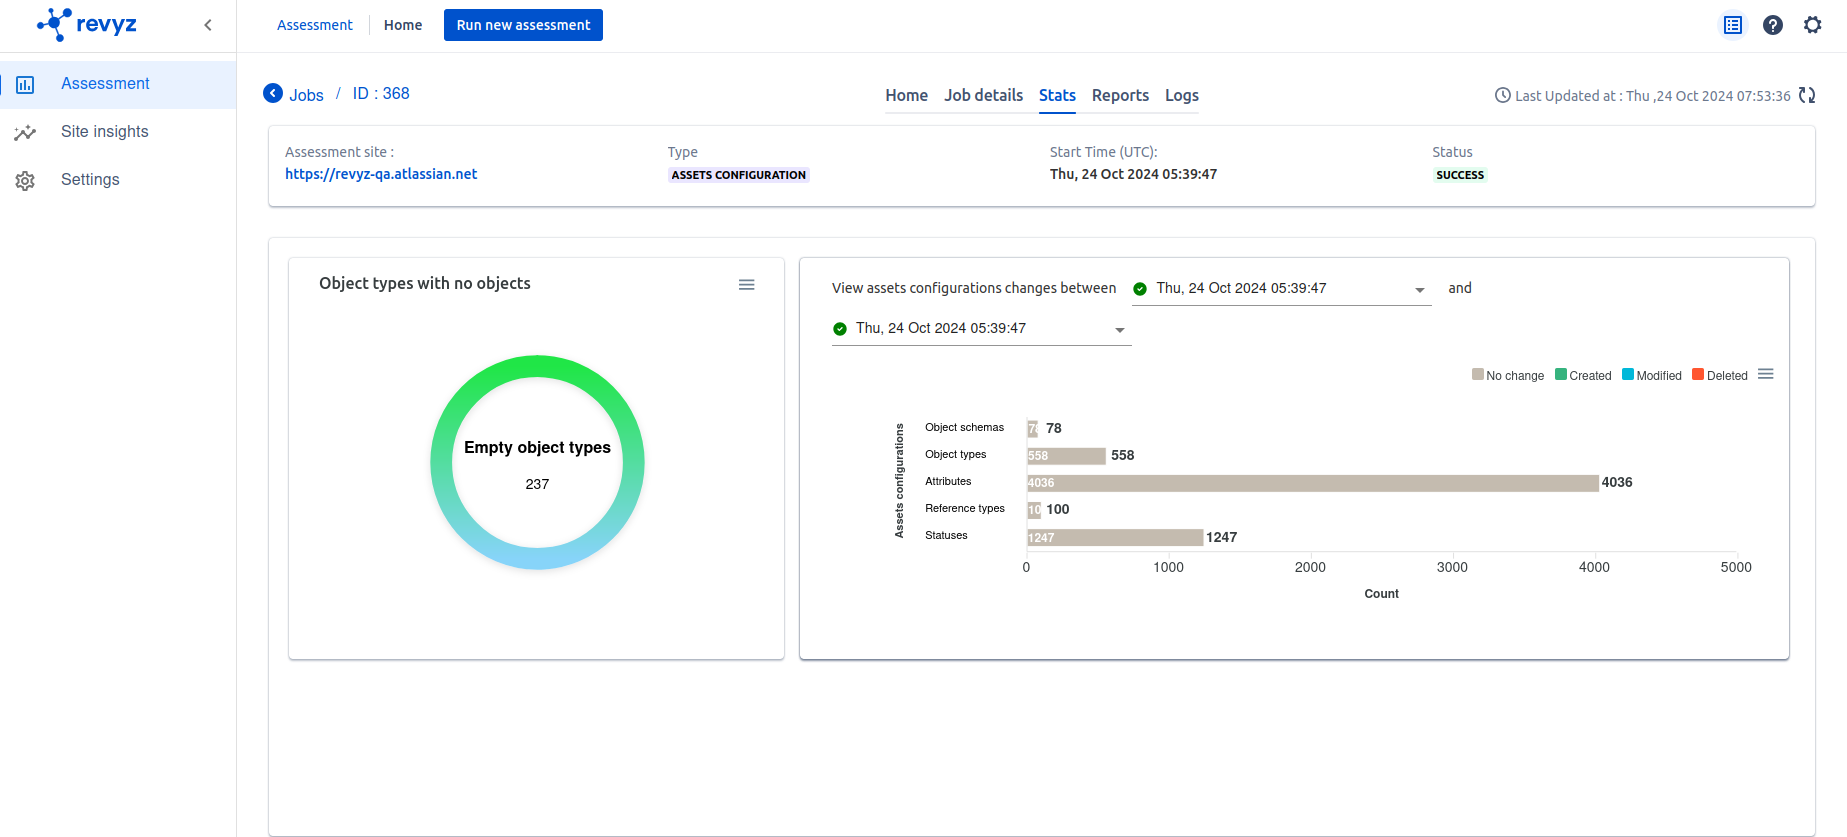Click the Attributes bar of 4036
The height and width of the screenshot is (837, 1847).
1313,483
